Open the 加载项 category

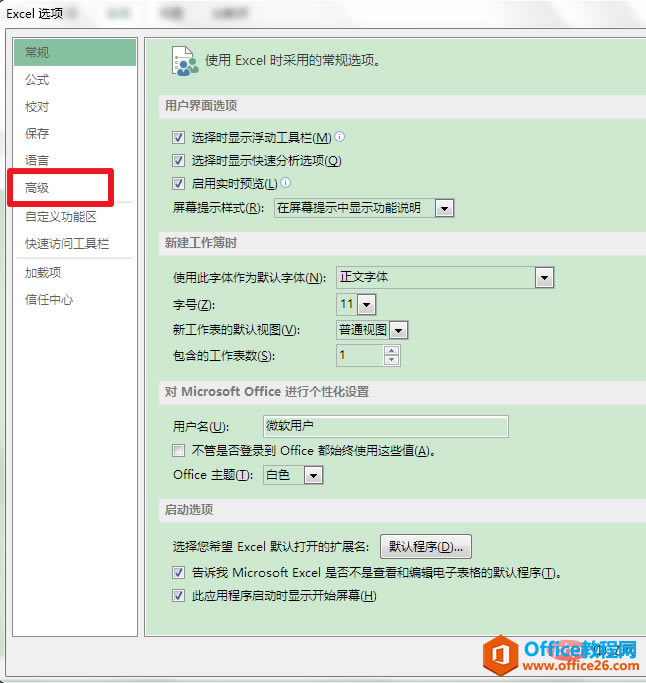(x=75, y=273)
